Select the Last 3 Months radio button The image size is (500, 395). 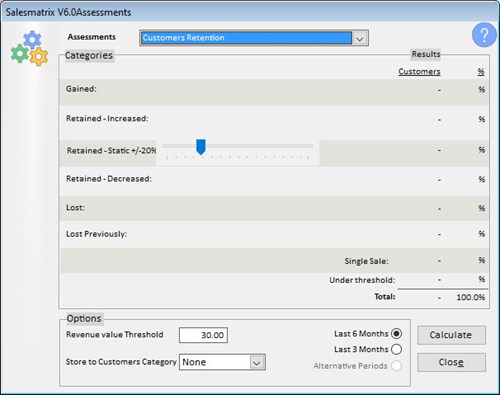coord(396,349)
